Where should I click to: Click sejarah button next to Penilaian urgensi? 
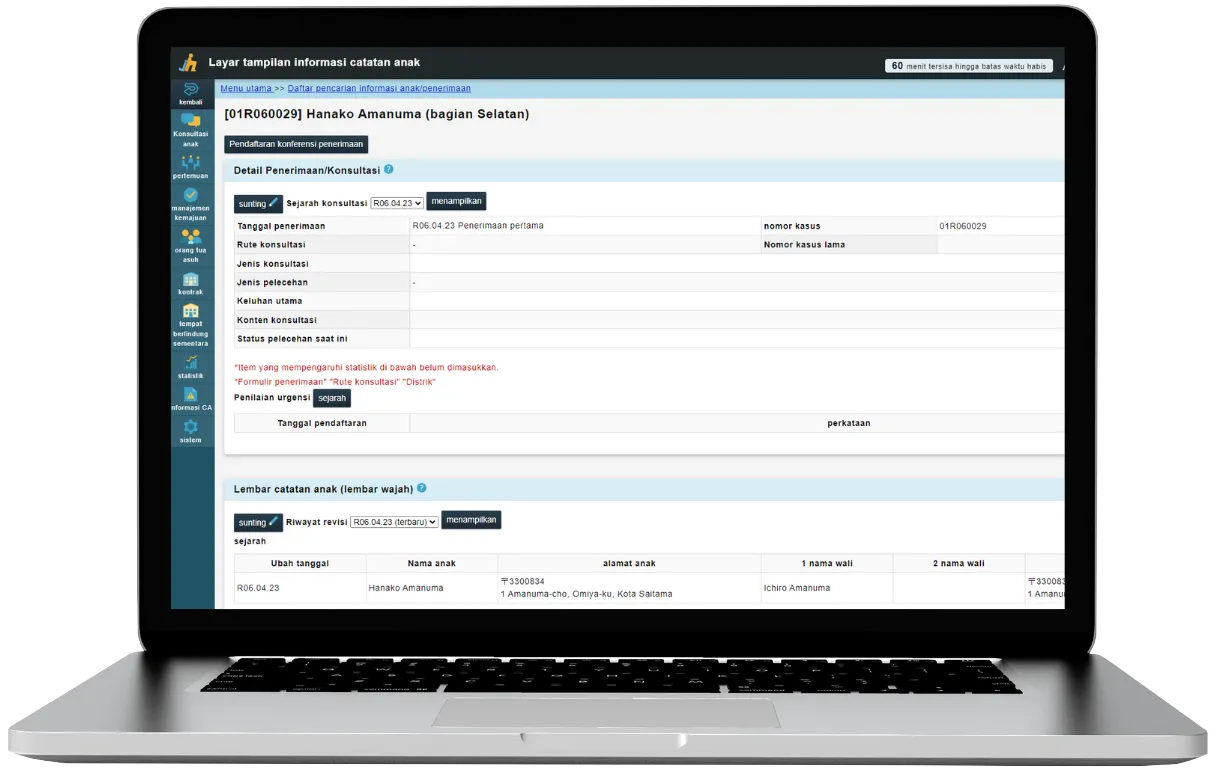(332, 398)
